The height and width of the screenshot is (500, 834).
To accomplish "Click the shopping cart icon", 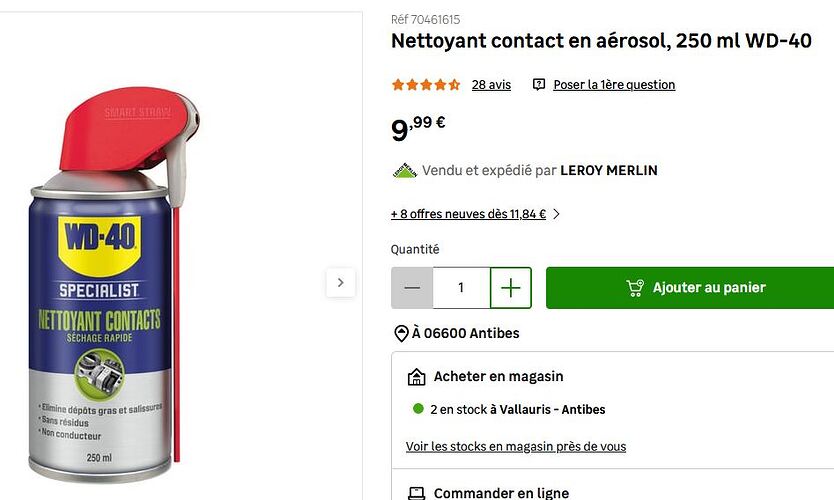I will click(x=635, y=288).
